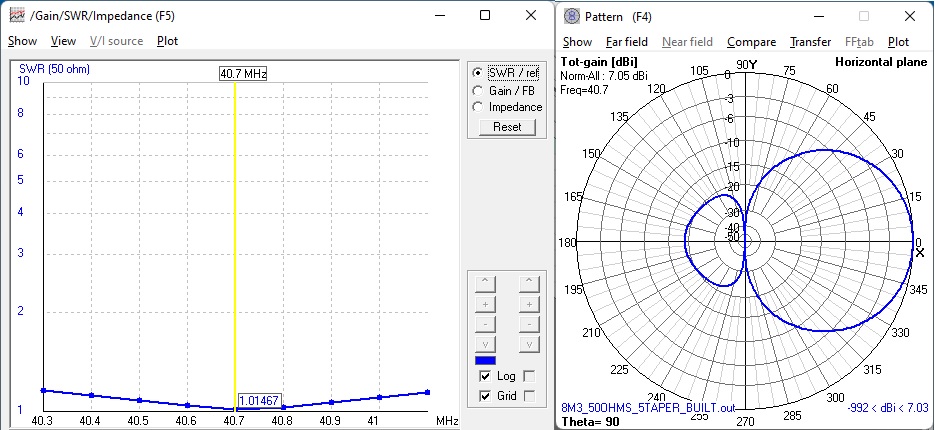Click the left column up-arrow button
935x430 pixels.
(x=485, y=283)
